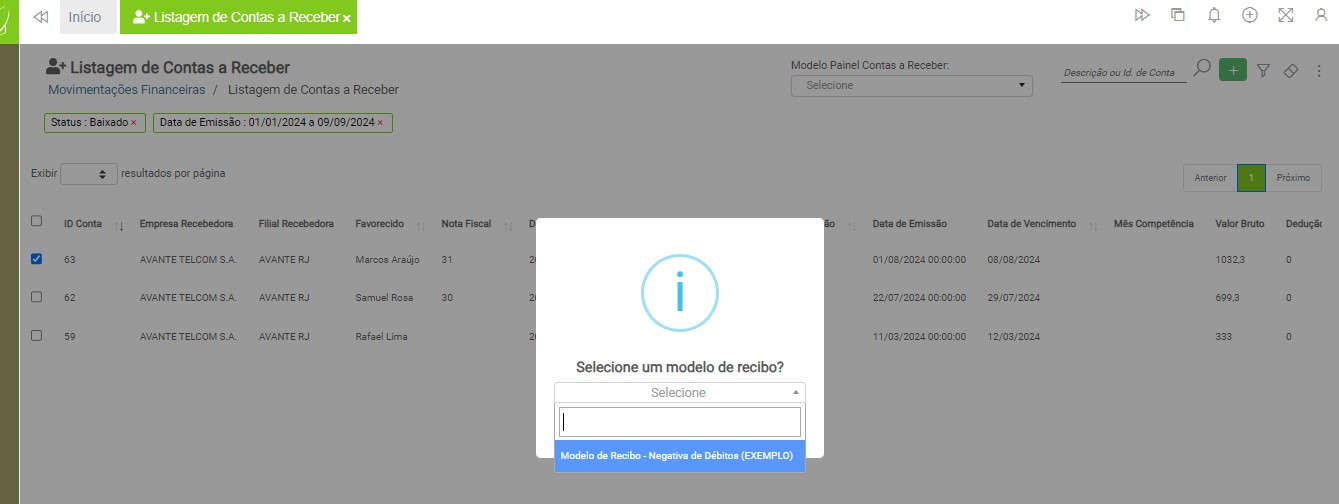Tick the select-all checkbox in table header
This screenshot has height=504, width=1339.
[37, 221]
